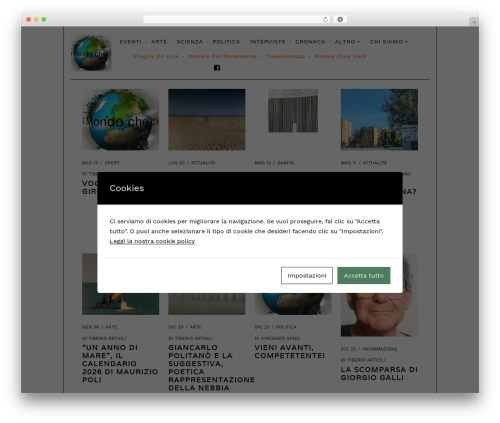Open article Giancarlo Politanò e la nebbia
Image resolution: width=500 pixels, height=423 pixels.
[211, 368]
